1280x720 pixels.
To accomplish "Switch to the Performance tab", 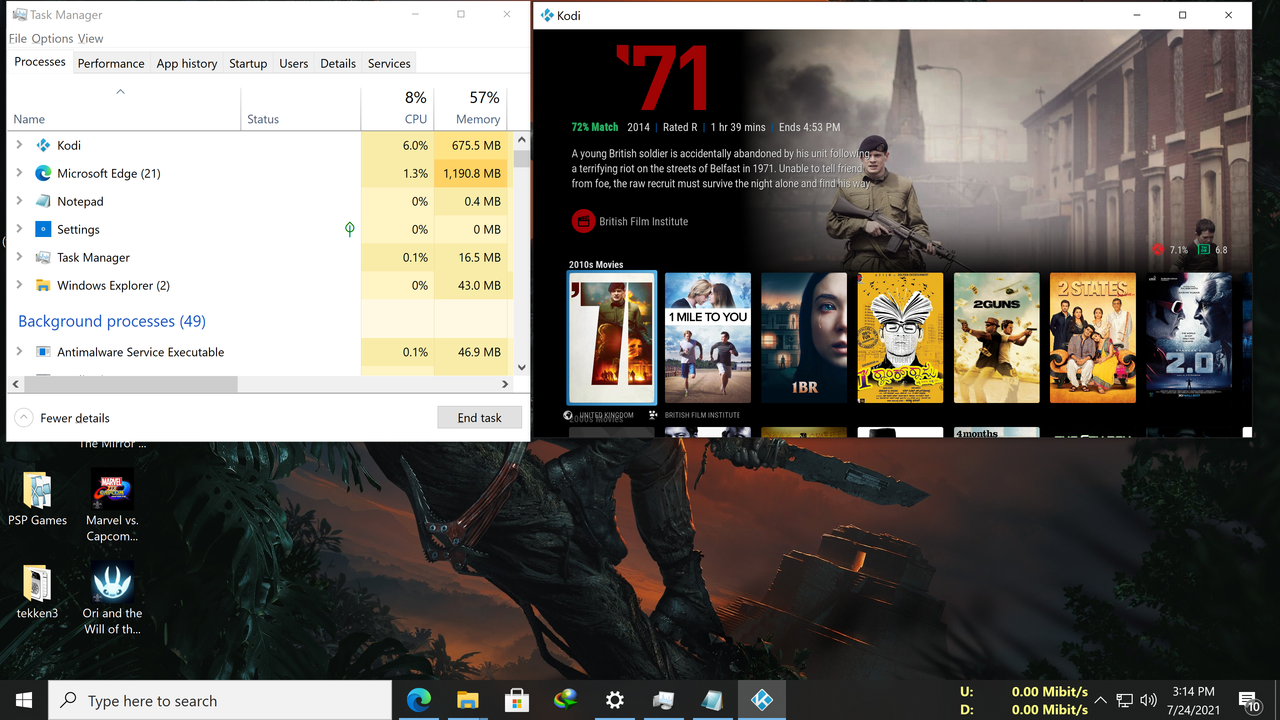I will tap(111, 63).
